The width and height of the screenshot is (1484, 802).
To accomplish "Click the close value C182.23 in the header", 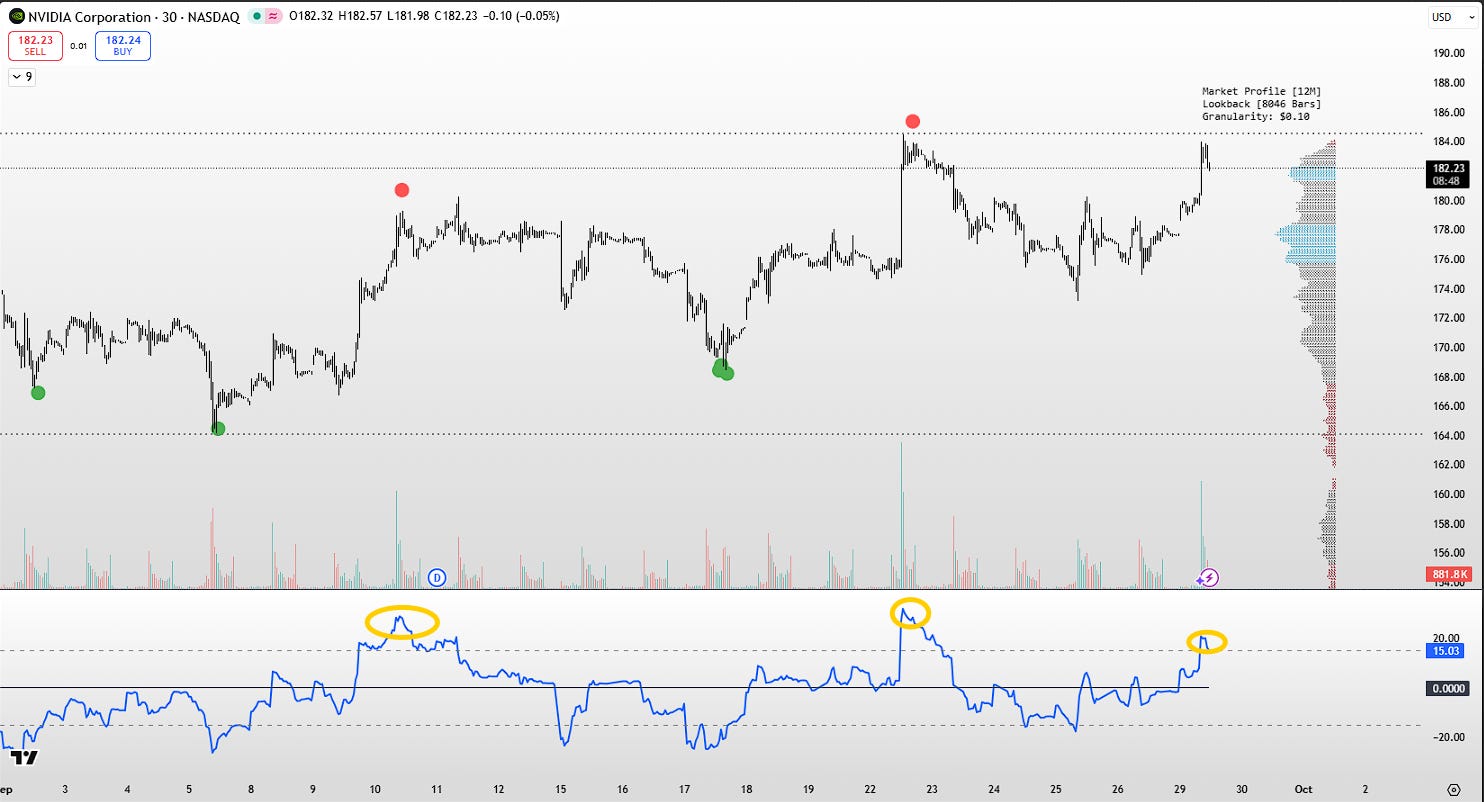I will click(x=454, y=17).
